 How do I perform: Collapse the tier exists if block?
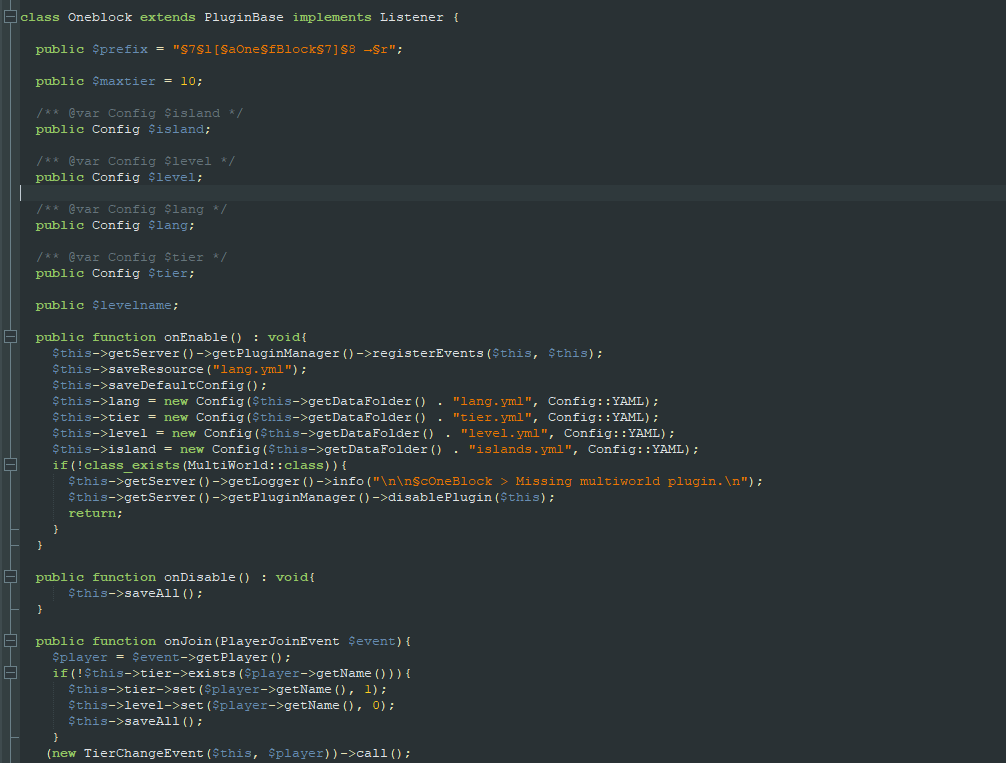[10, 673]
